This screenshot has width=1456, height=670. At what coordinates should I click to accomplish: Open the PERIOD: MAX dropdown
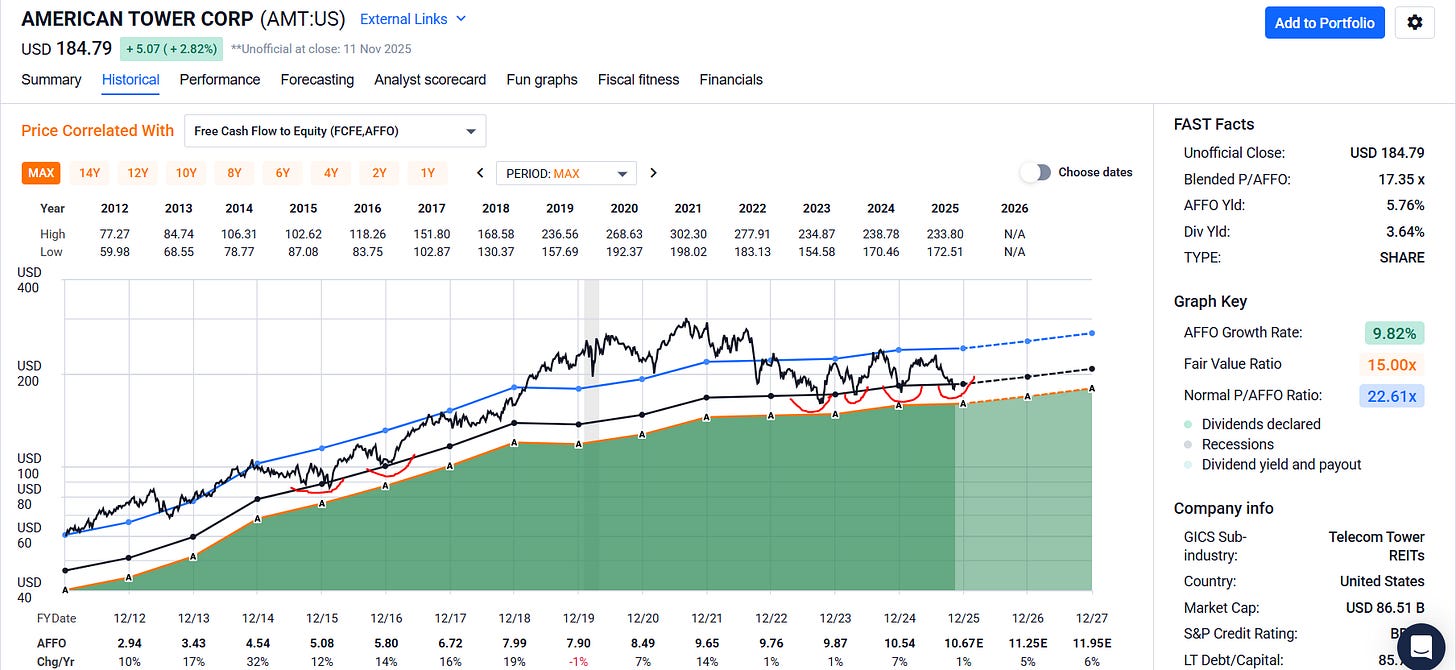tap(566, 173)
